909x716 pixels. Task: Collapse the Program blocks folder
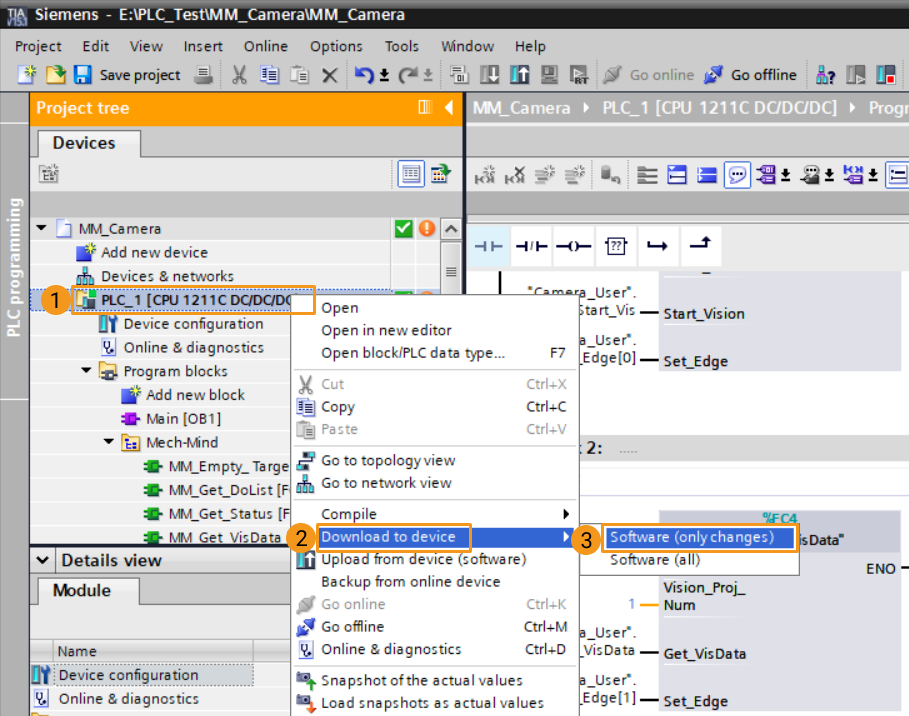click(x=86, y=371)
